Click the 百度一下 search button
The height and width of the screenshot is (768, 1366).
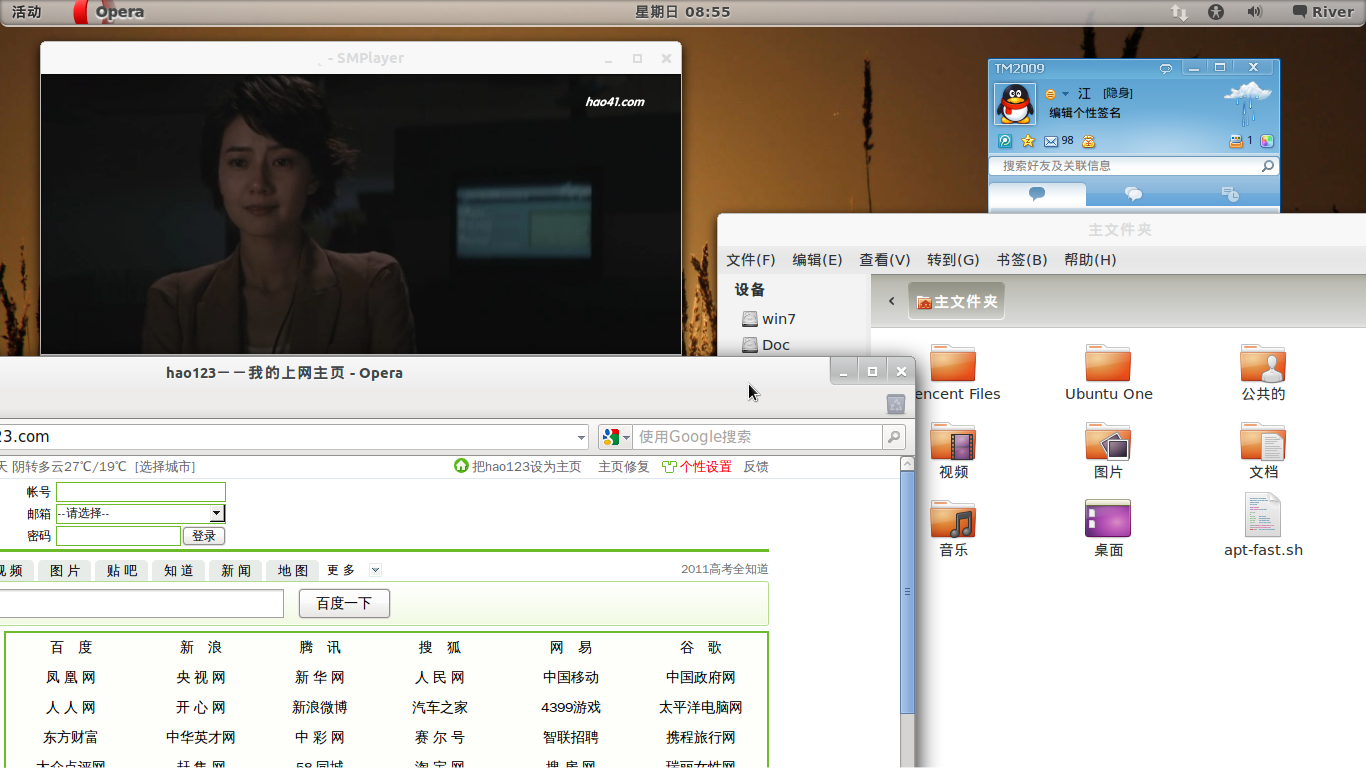[x=344, y=603]
